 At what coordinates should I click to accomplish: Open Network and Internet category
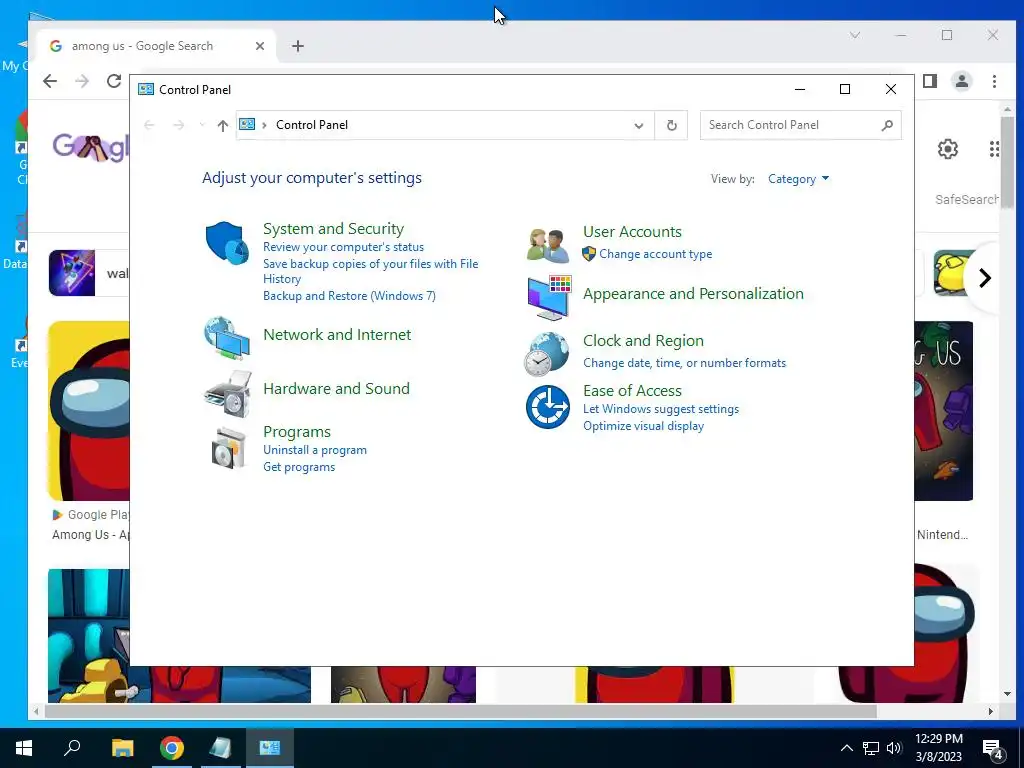click(337, 334)
